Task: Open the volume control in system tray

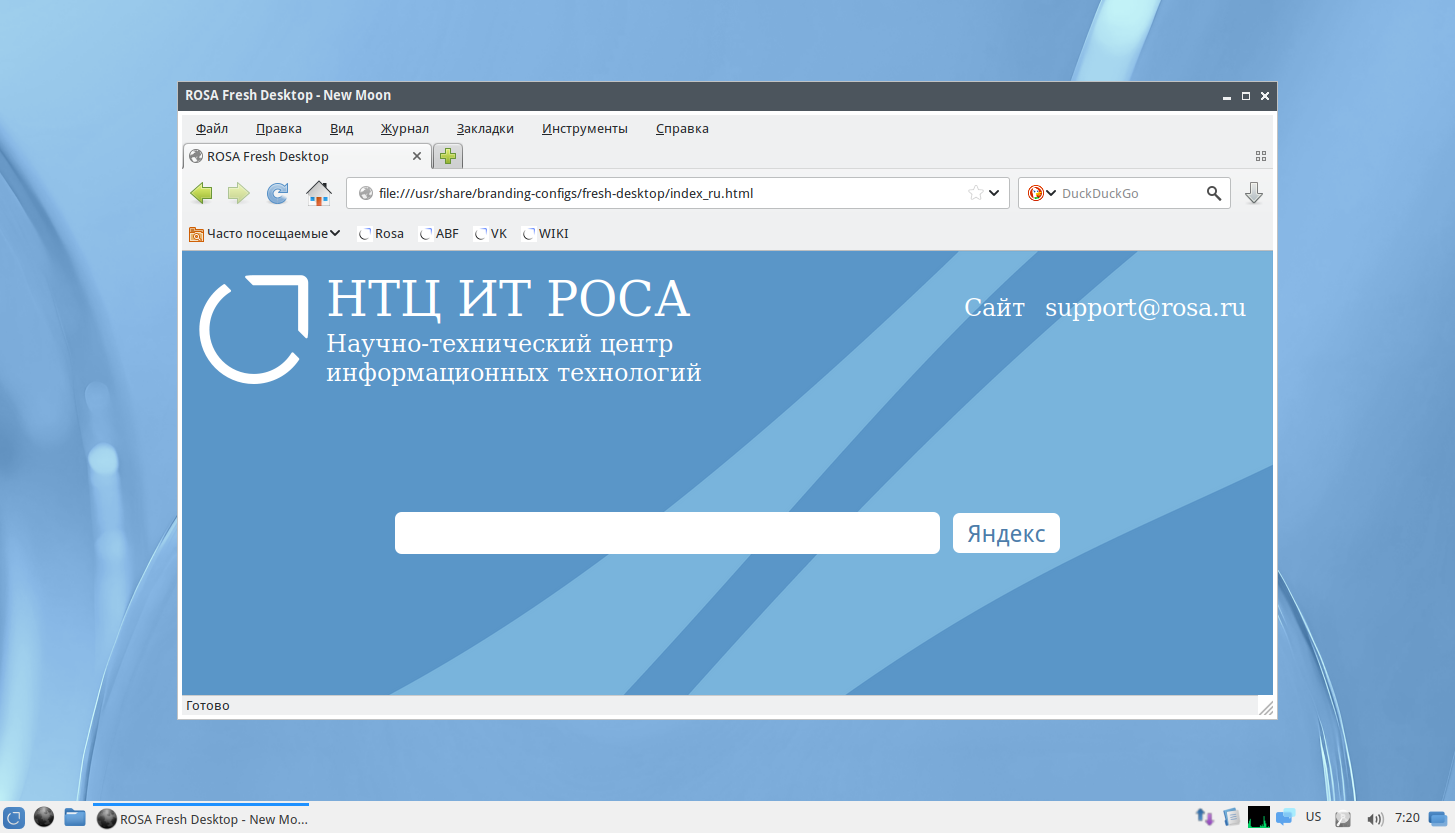Action: coord(1375,818)
